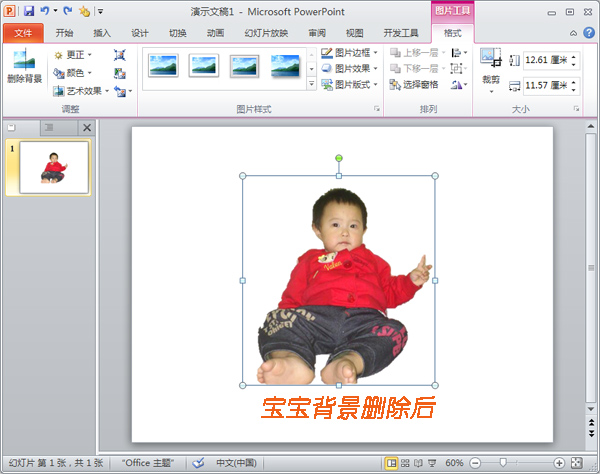Switch to the View (视图) tab
The width and height of the screenshot is (600, 474).
pyautogui.click(x=355, y=33)
